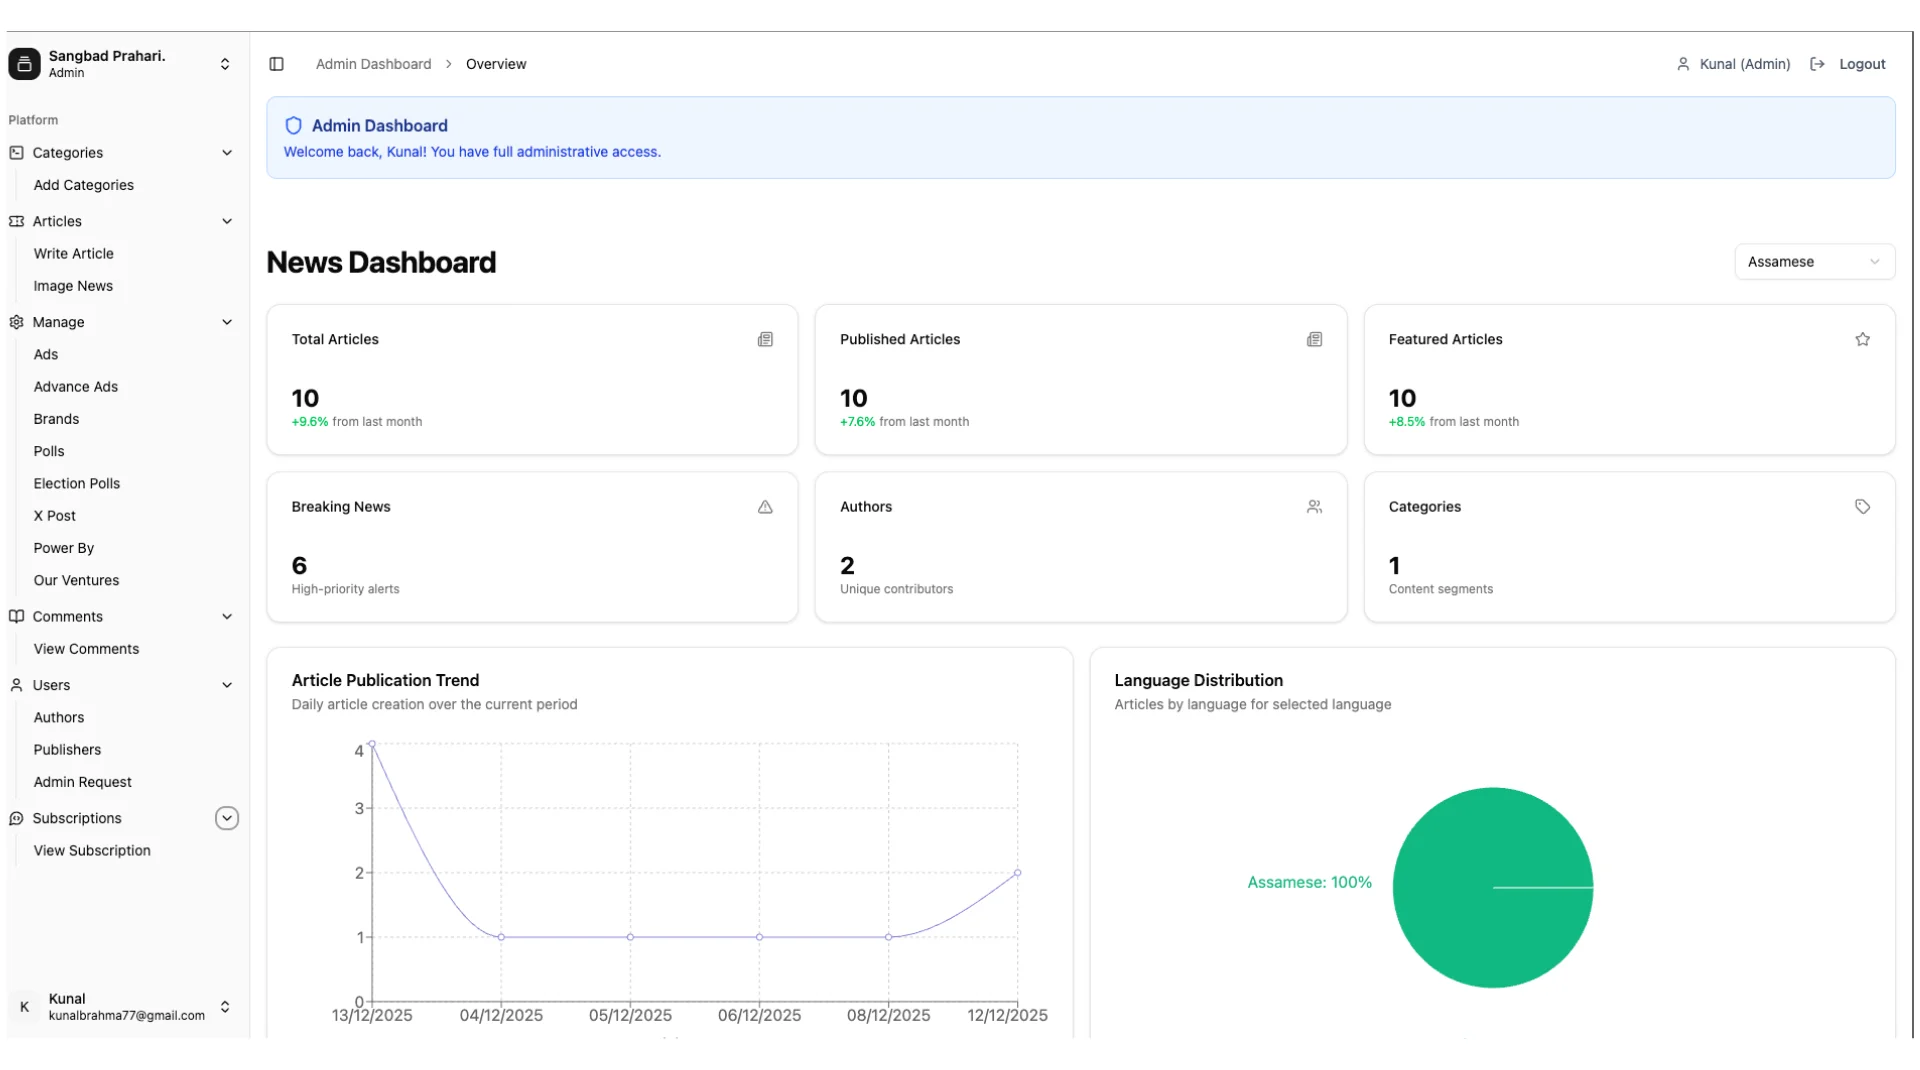Click the shield icon in Admin Dashboard banner
1920x1070 pixels.
293,126
